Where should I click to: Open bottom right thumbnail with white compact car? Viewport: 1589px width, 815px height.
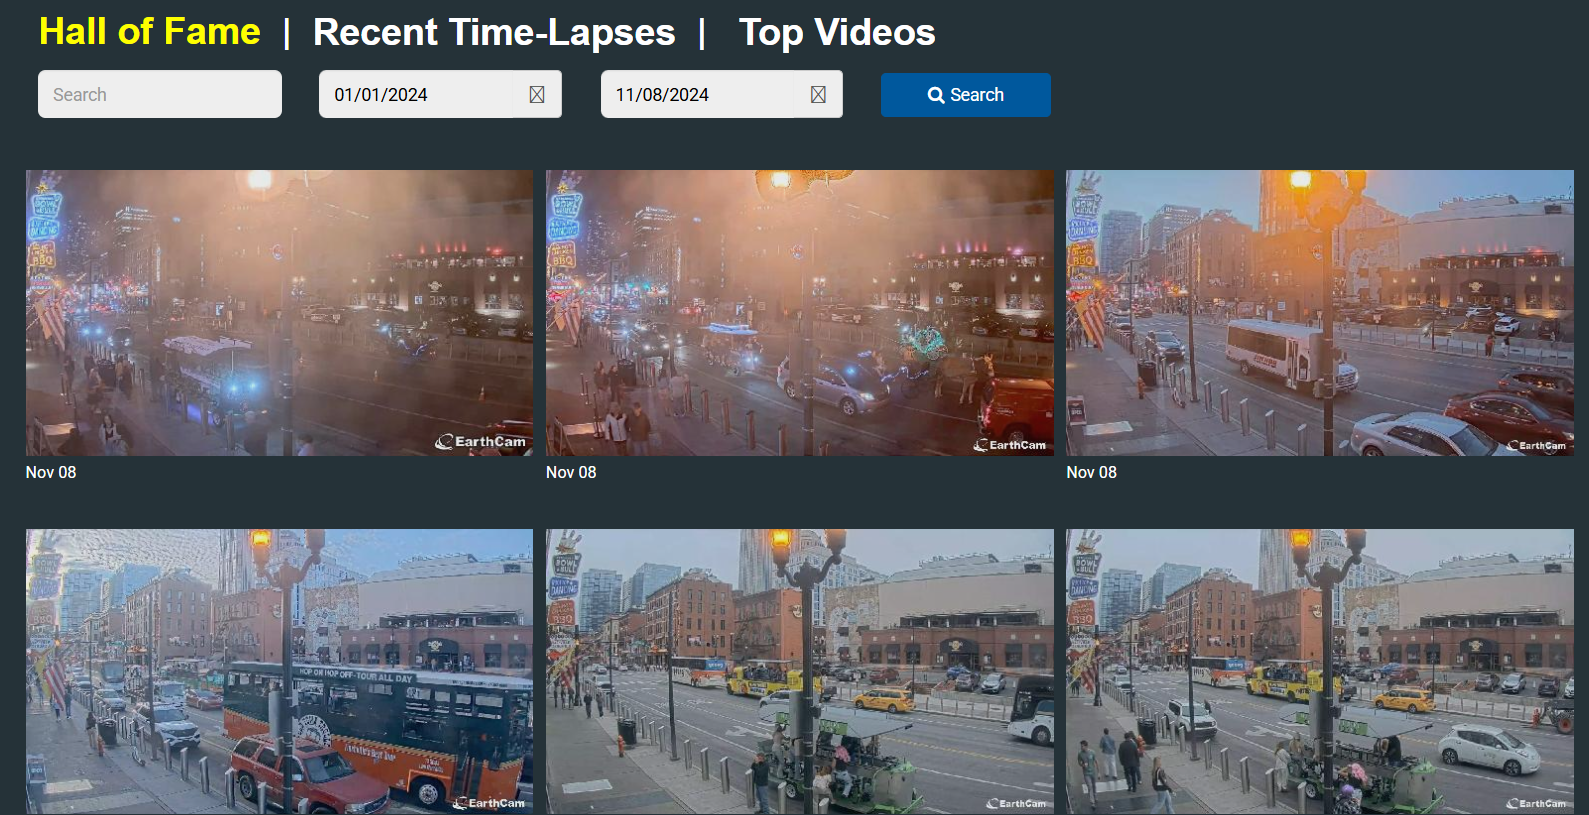click(1320, 671)
